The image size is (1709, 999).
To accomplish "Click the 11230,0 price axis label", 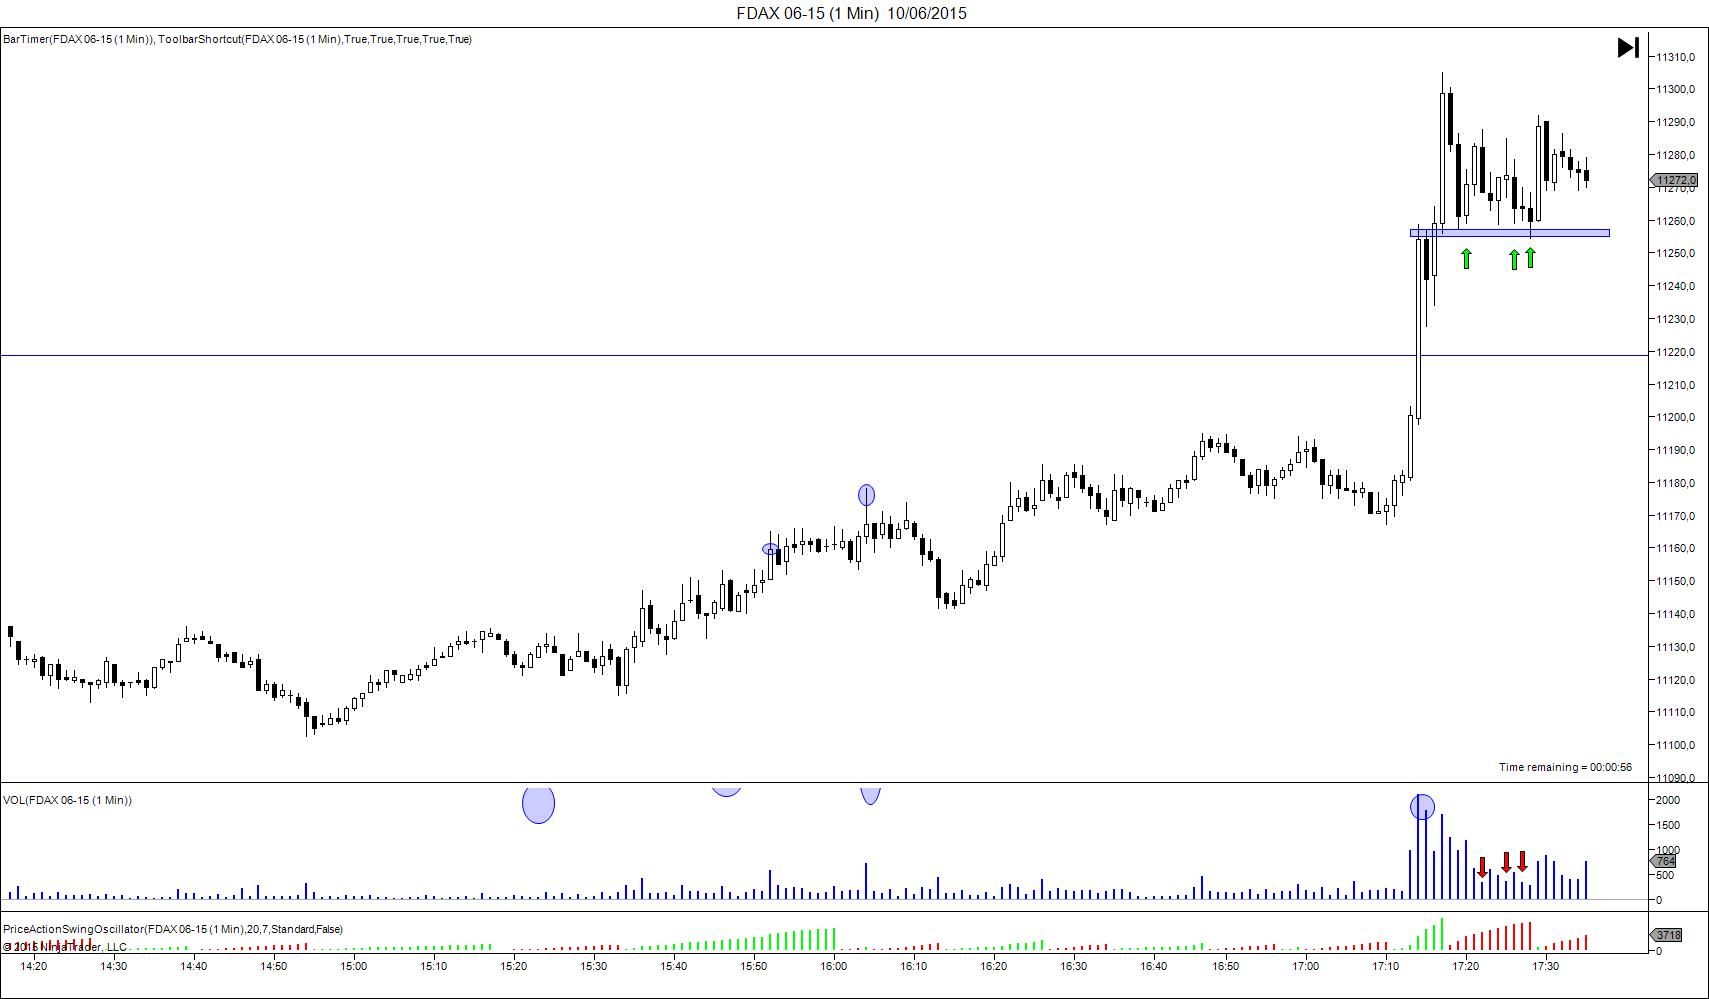I will click(1675, 319).
